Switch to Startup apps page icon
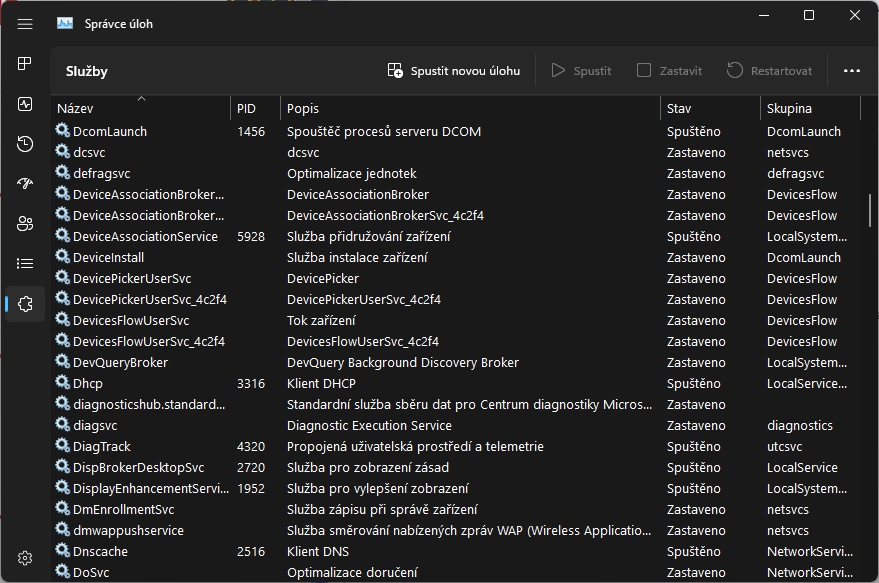The width and height of the screenshot is (879, 583). [25, 184]
